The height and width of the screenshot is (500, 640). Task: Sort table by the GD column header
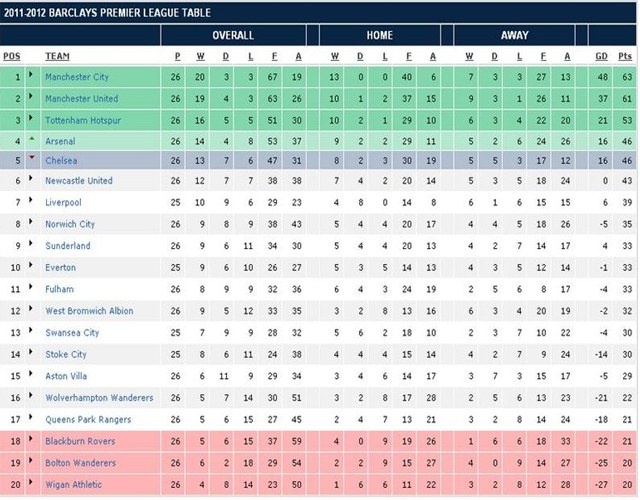(x=600, y=56)
